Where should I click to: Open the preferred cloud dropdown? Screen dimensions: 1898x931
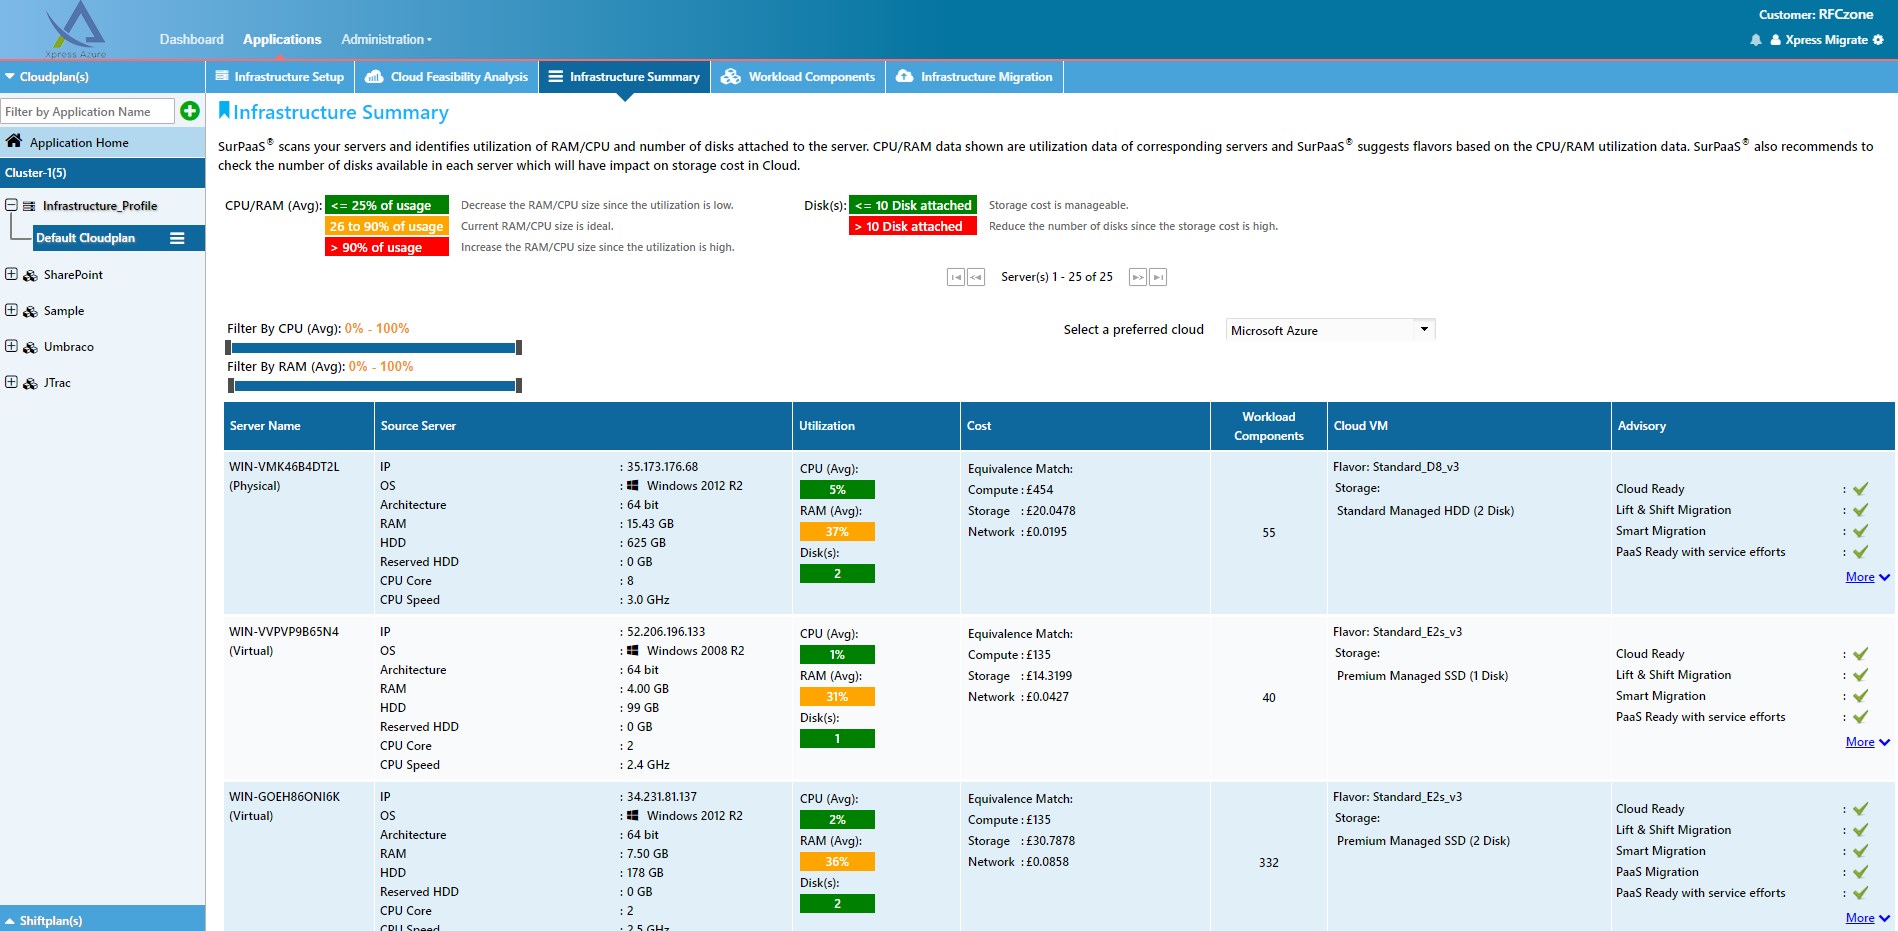pos(1330,330)
